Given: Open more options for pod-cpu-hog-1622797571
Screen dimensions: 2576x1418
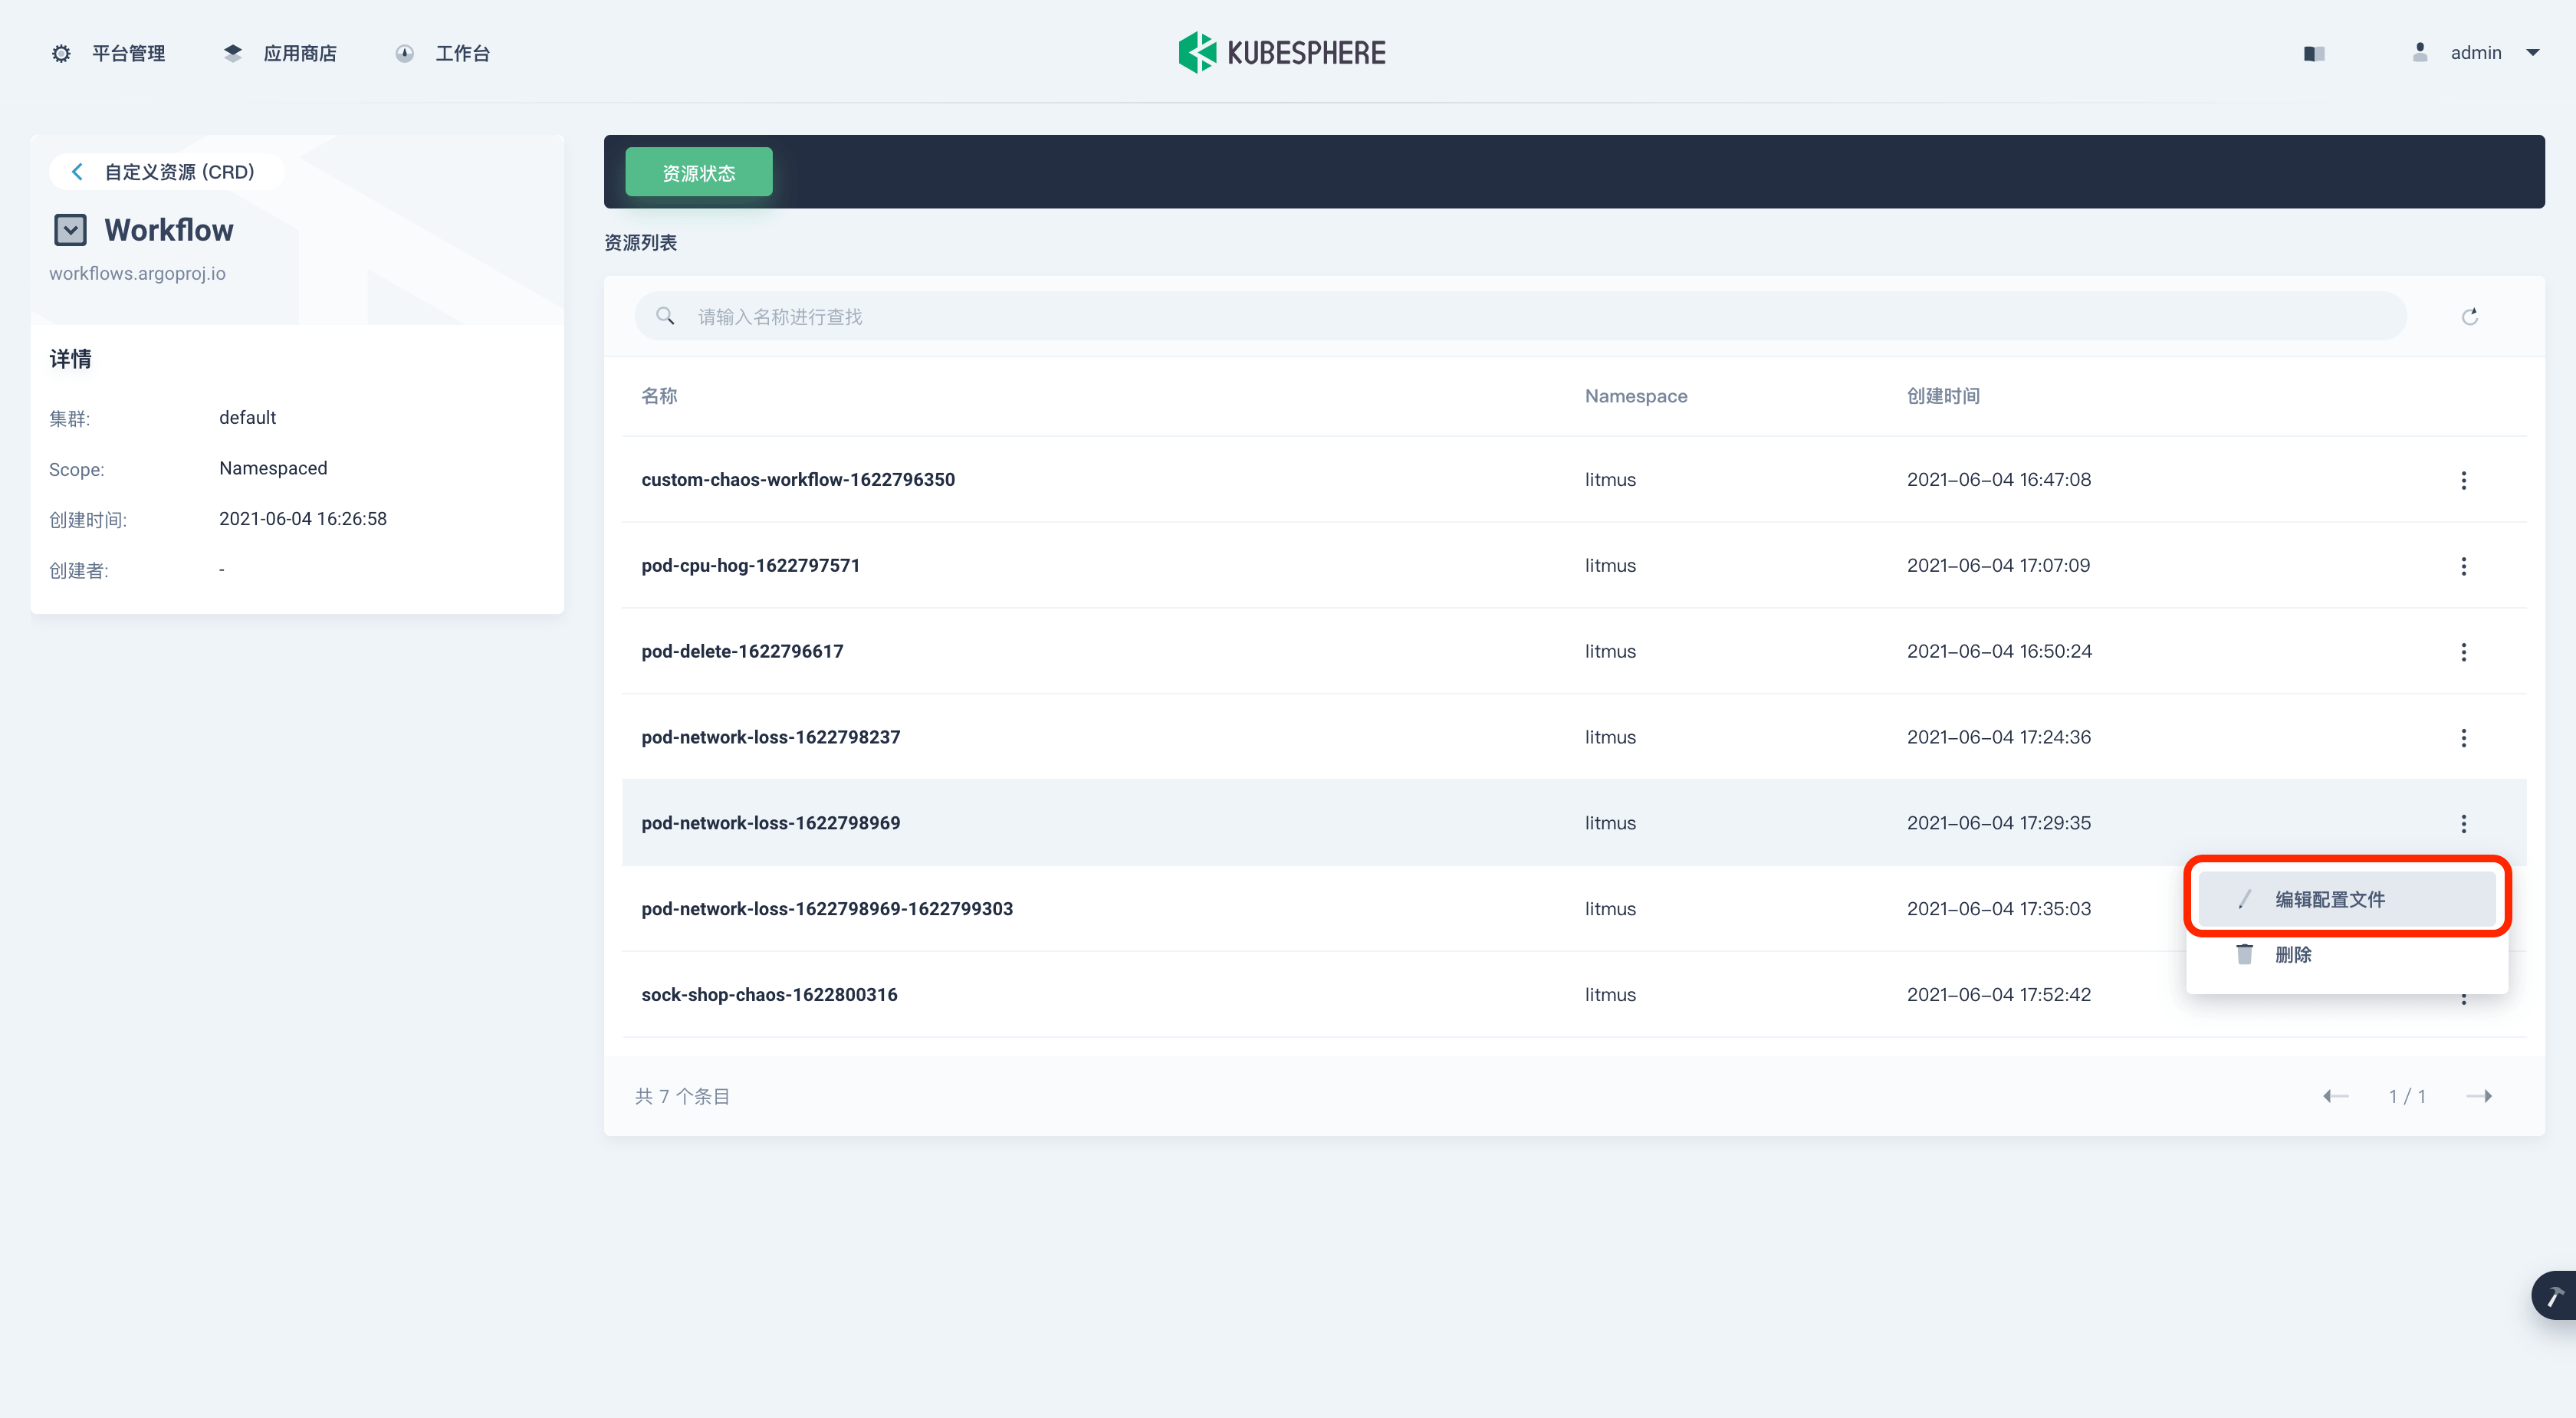Looking at the screenshot, I should pos(2463,566).
